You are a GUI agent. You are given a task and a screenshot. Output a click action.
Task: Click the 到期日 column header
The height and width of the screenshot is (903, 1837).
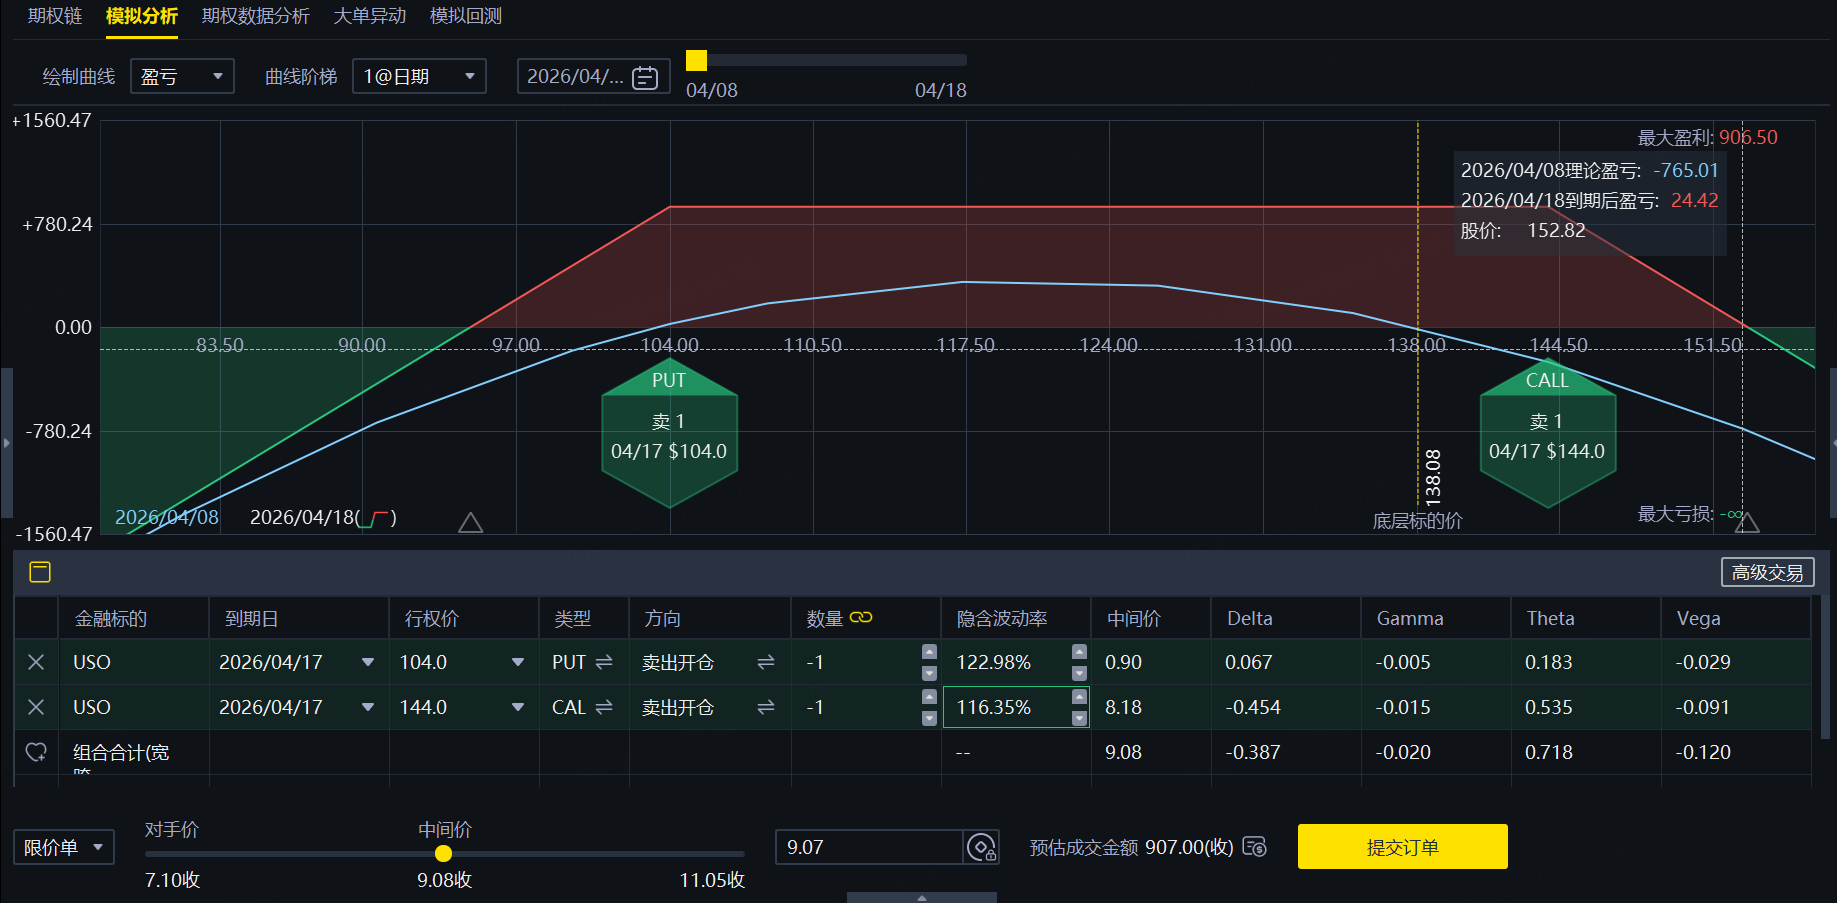coord(251,619)
